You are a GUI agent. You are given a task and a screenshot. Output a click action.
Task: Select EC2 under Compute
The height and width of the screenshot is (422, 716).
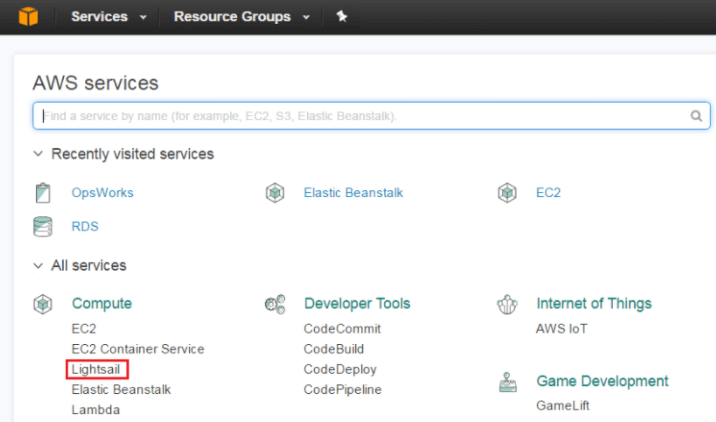click(84, 329)
